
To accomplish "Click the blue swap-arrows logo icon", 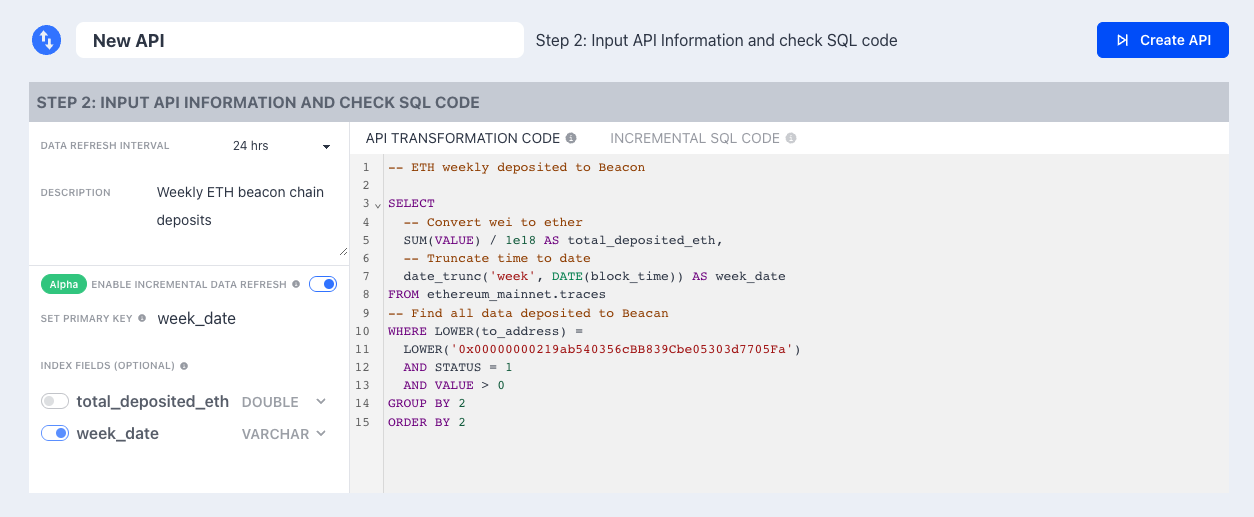I will pos(47,40).
